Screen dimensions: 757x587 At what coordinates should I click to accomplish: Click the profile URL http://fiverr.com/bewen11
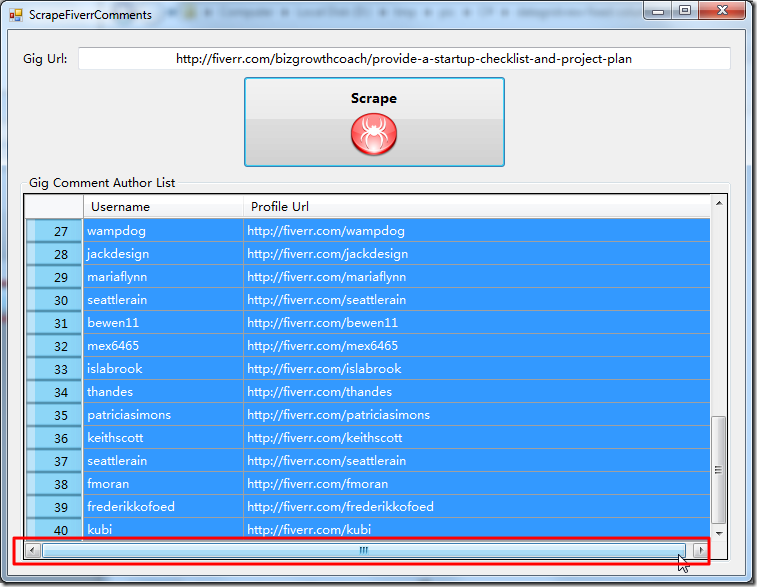tap(477, 323)
